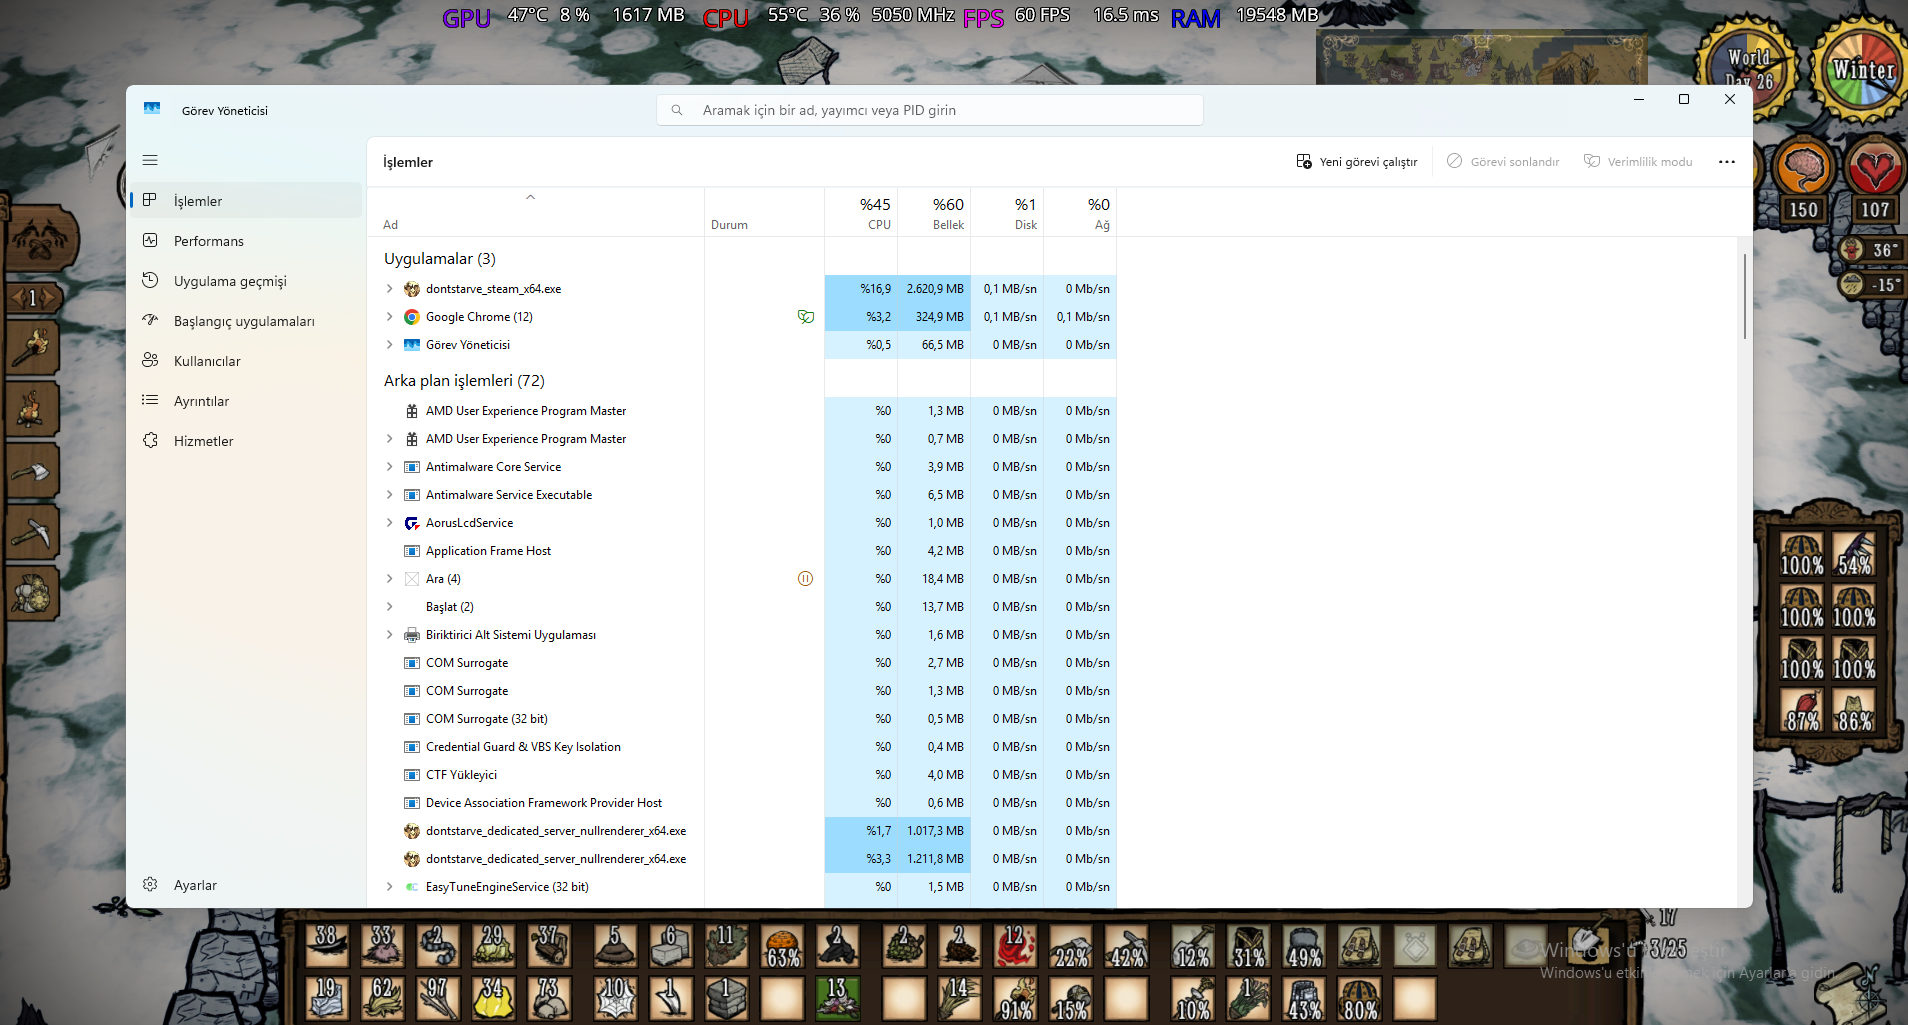This screenshot has width=1908, height=1025.
Task: Sort processes by Ağ column
Action: click(1080, 212)
